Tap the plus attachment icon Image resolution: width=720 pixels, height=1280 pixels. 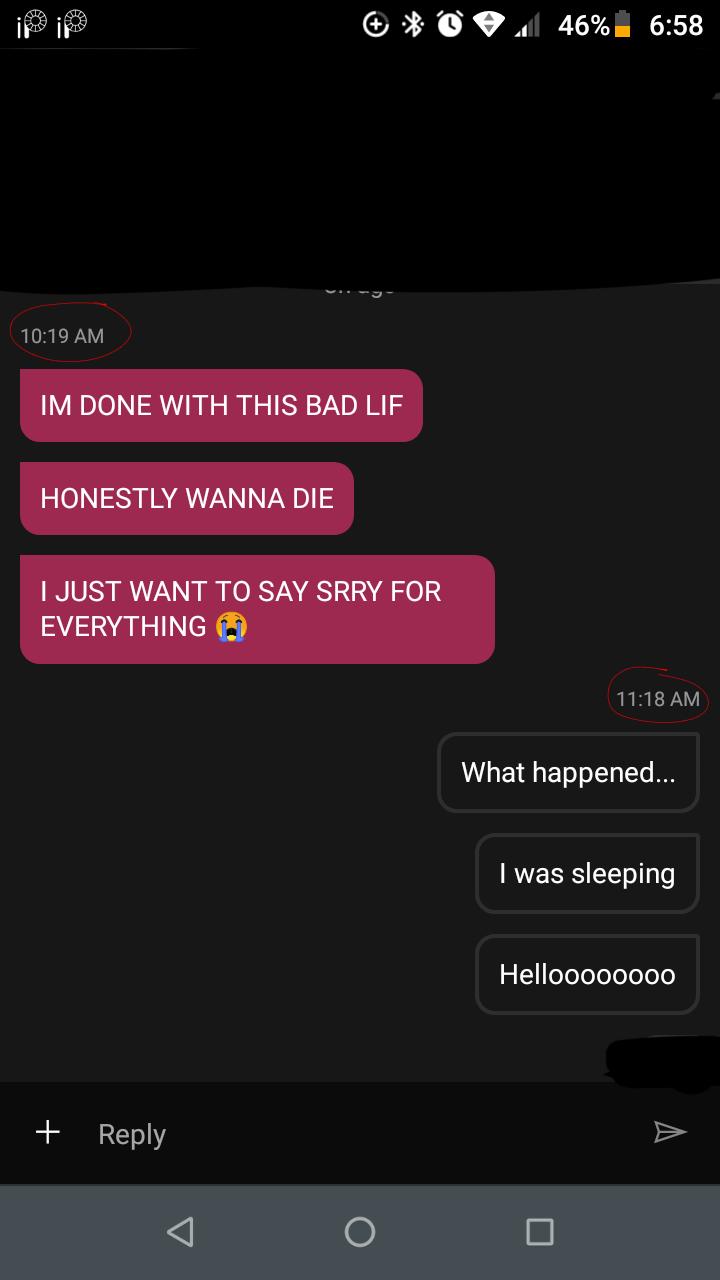pyautogui.click(x=47, y=1131)
